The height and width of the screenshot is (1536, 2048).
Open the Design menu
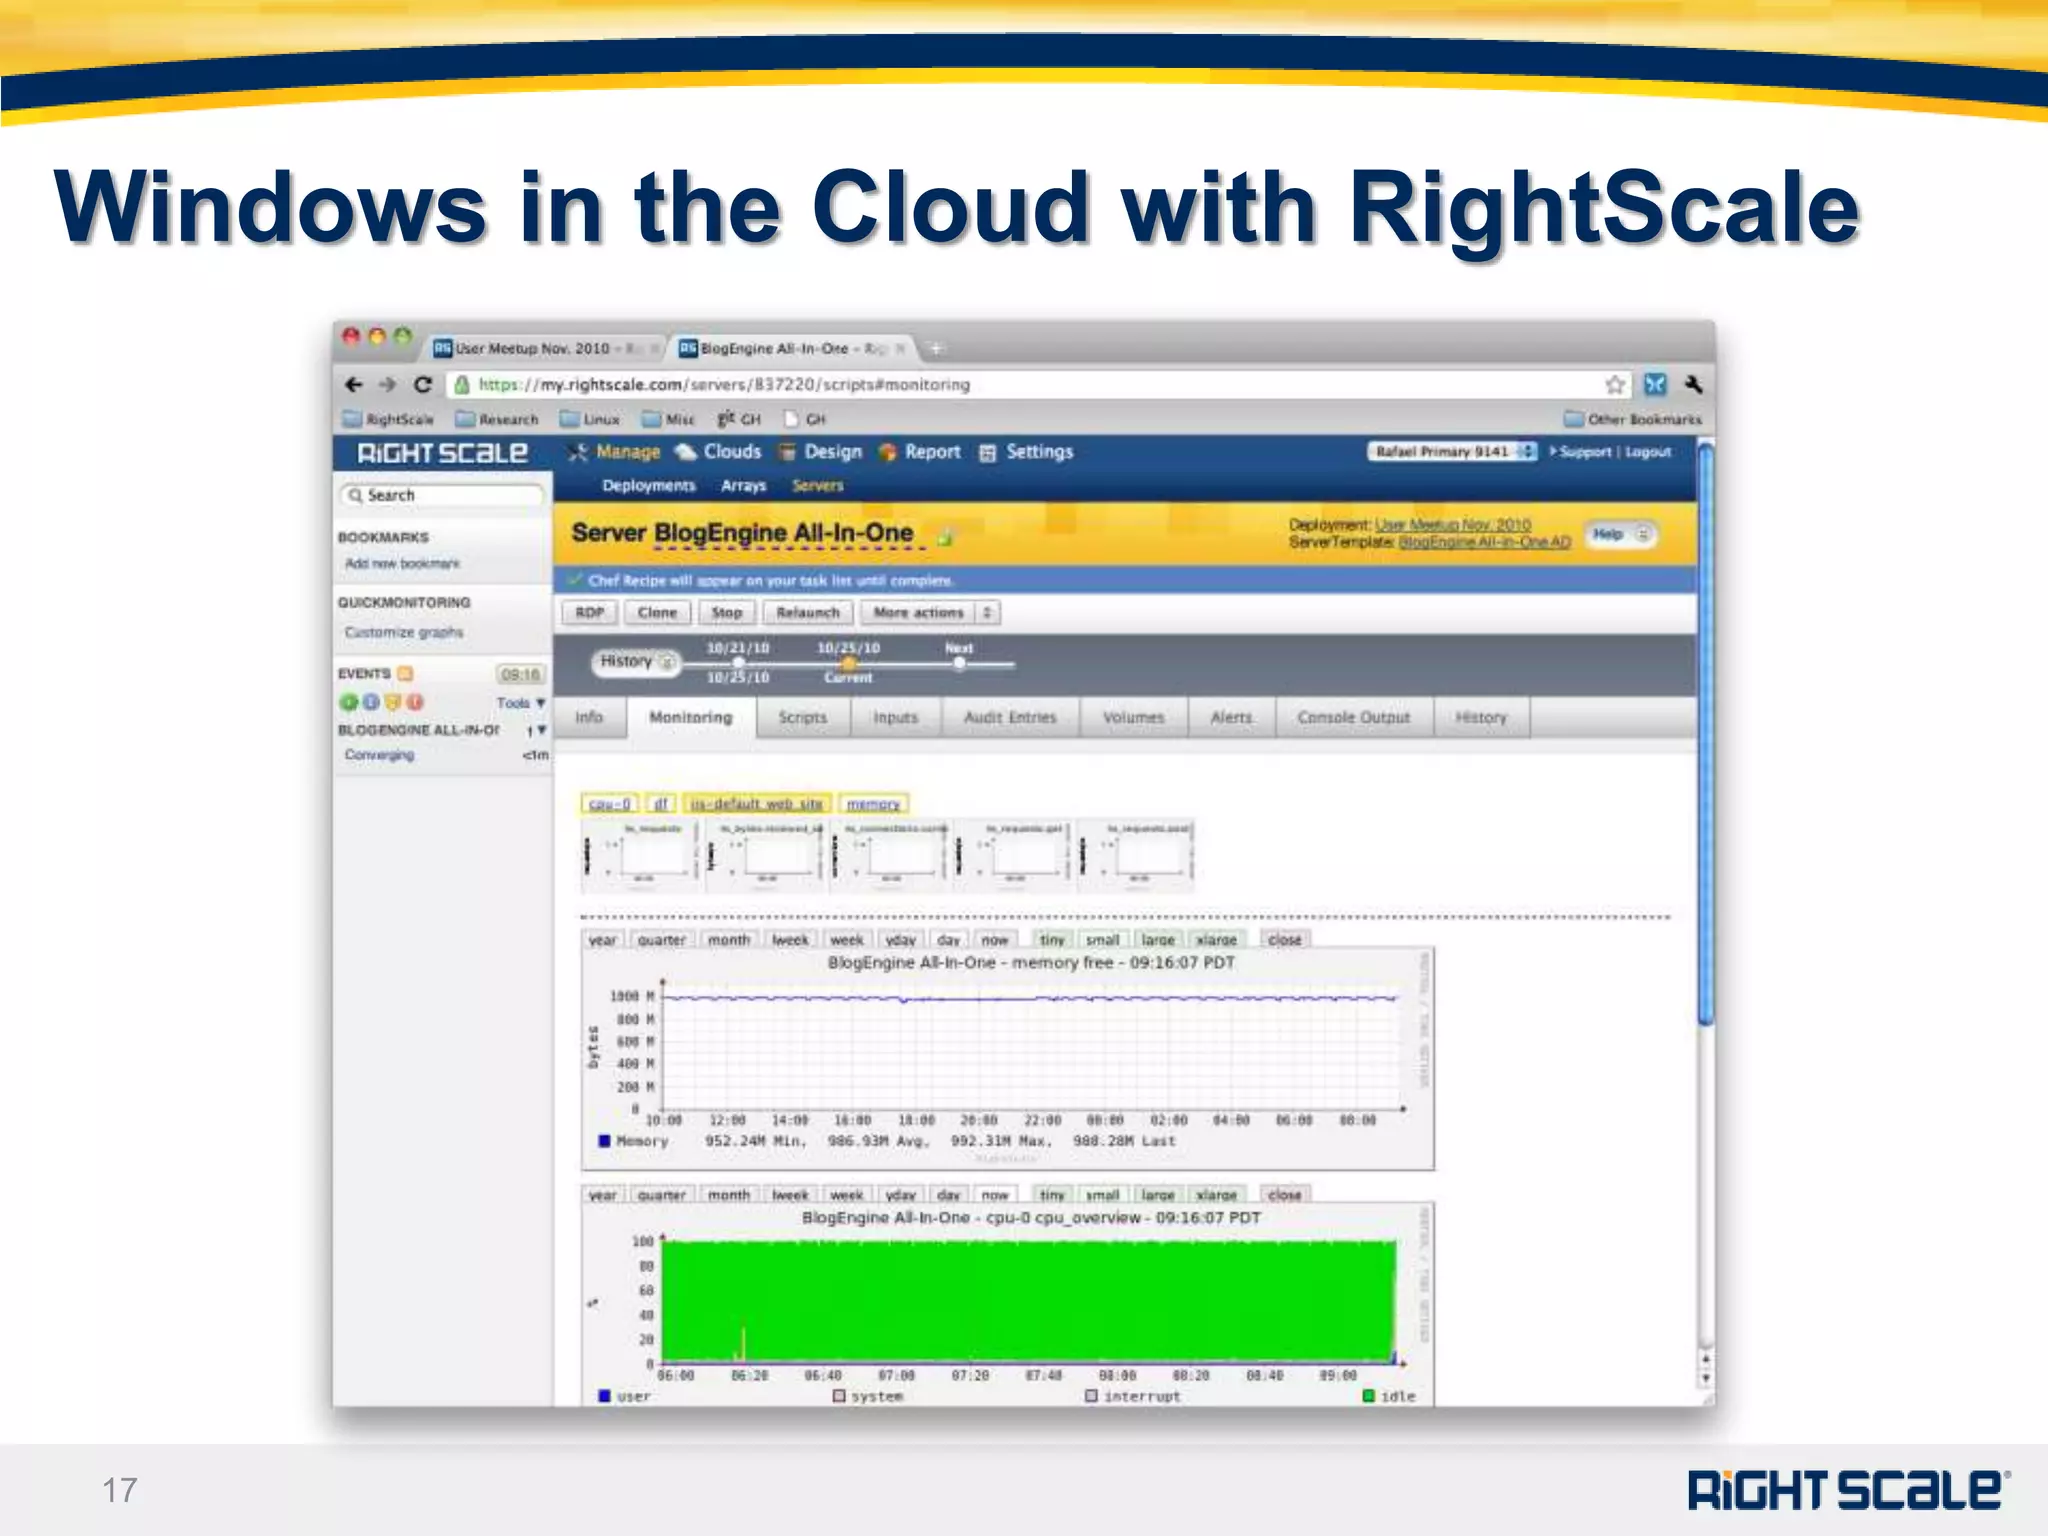(x=820, y=452)
